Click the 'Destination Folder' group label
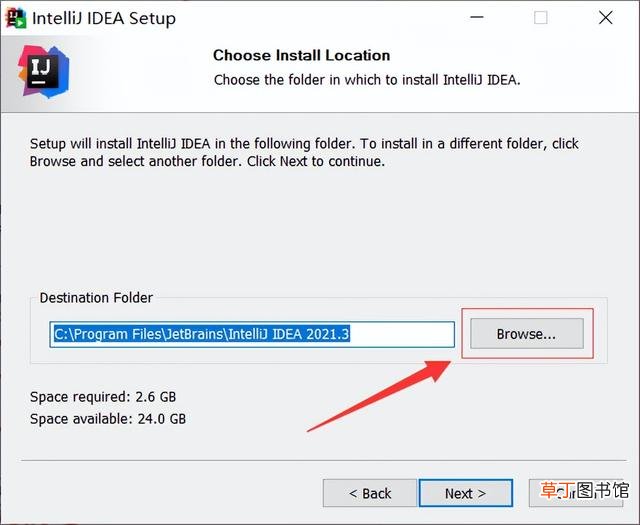Image resolution: width=640 pixels, height=525 pixels. 96,298
